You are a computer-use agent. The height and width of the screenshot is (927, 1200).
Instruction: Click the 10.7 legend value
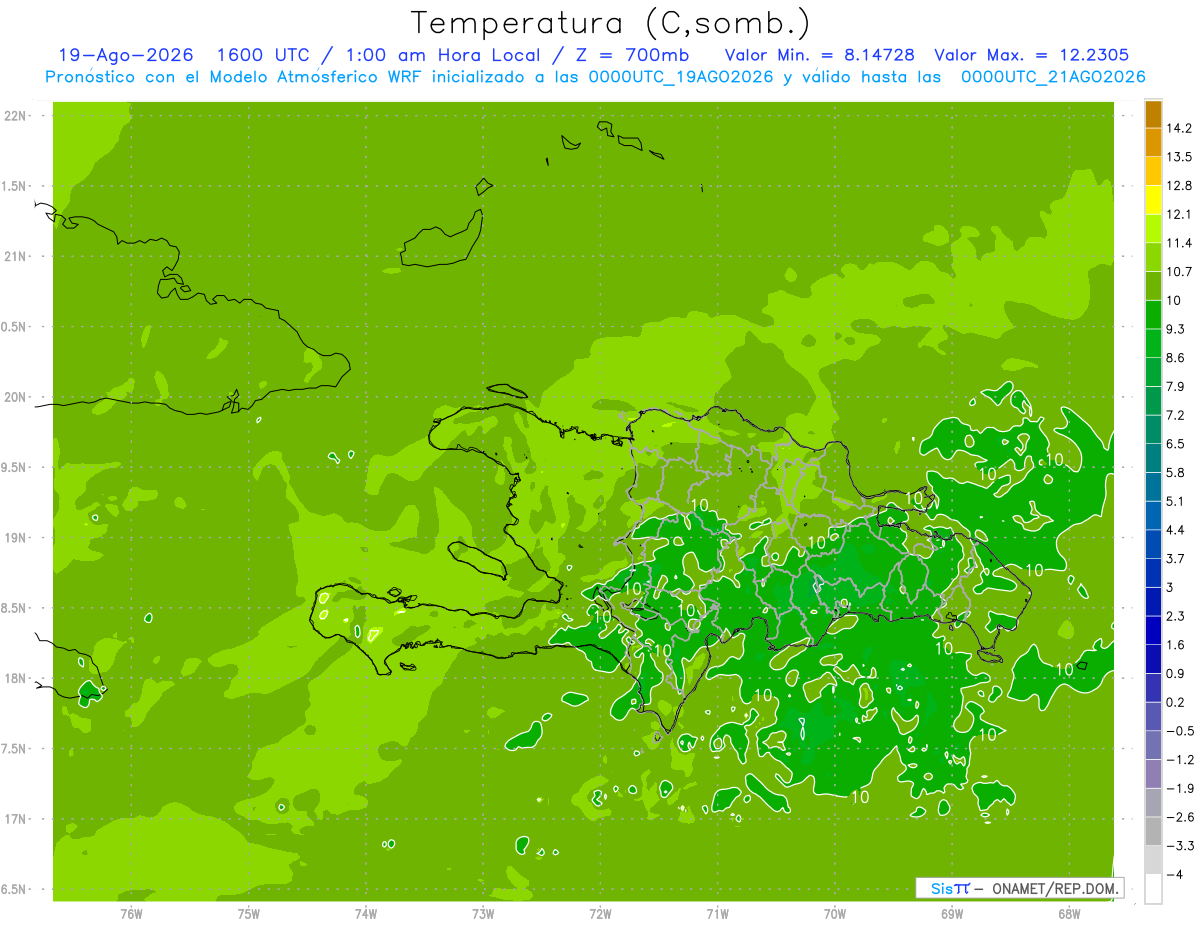(1180, 271)
